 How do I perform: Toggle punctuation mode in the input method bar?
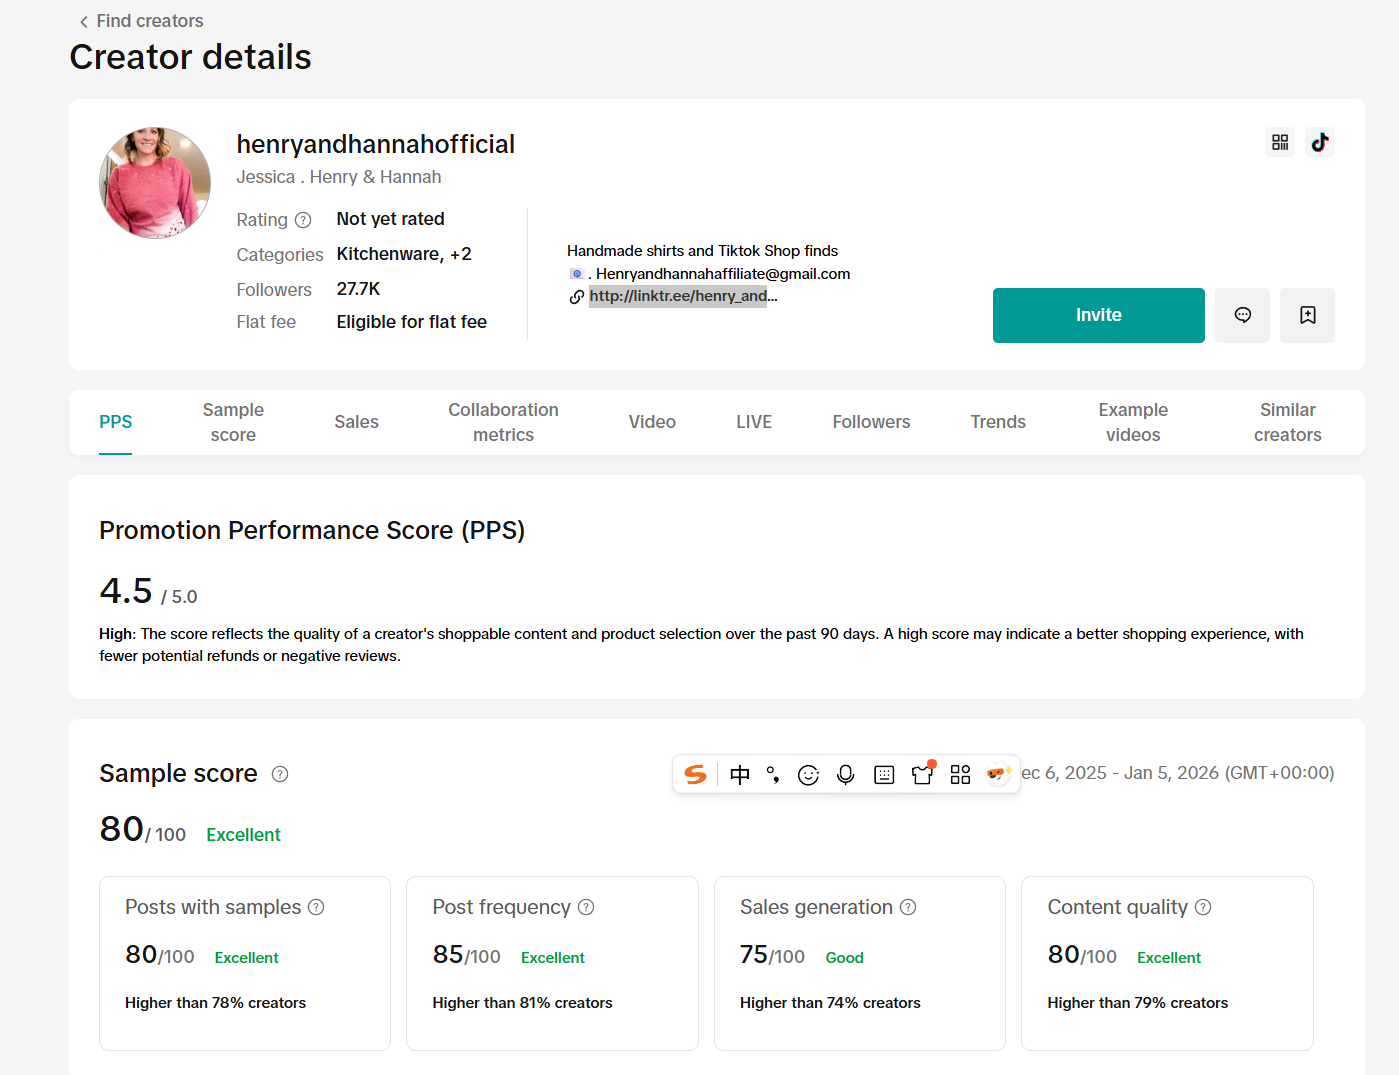[773, 775]
